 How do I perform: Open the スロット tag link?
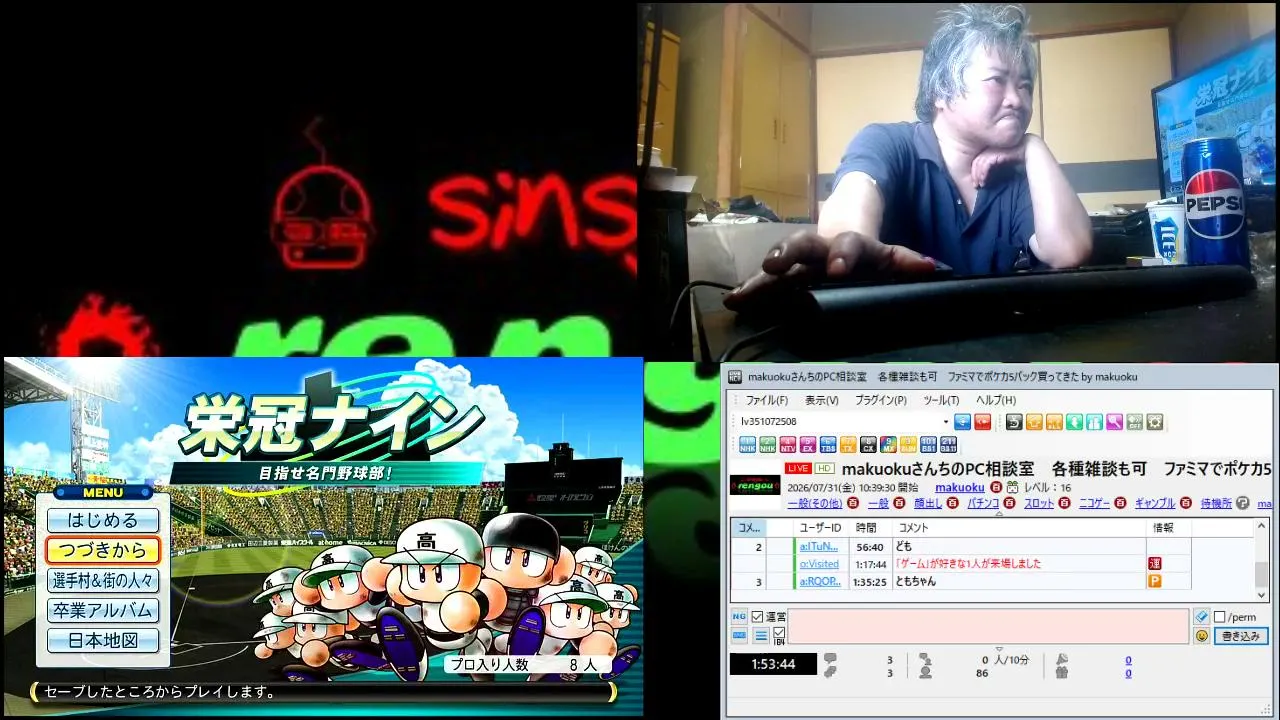1039,503
